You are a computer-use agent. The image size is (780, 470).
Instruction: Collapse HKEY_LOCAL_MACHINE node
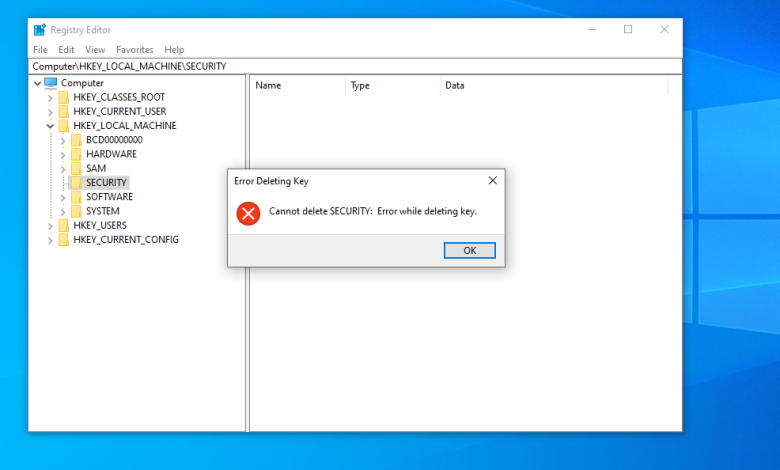(50, 126)
